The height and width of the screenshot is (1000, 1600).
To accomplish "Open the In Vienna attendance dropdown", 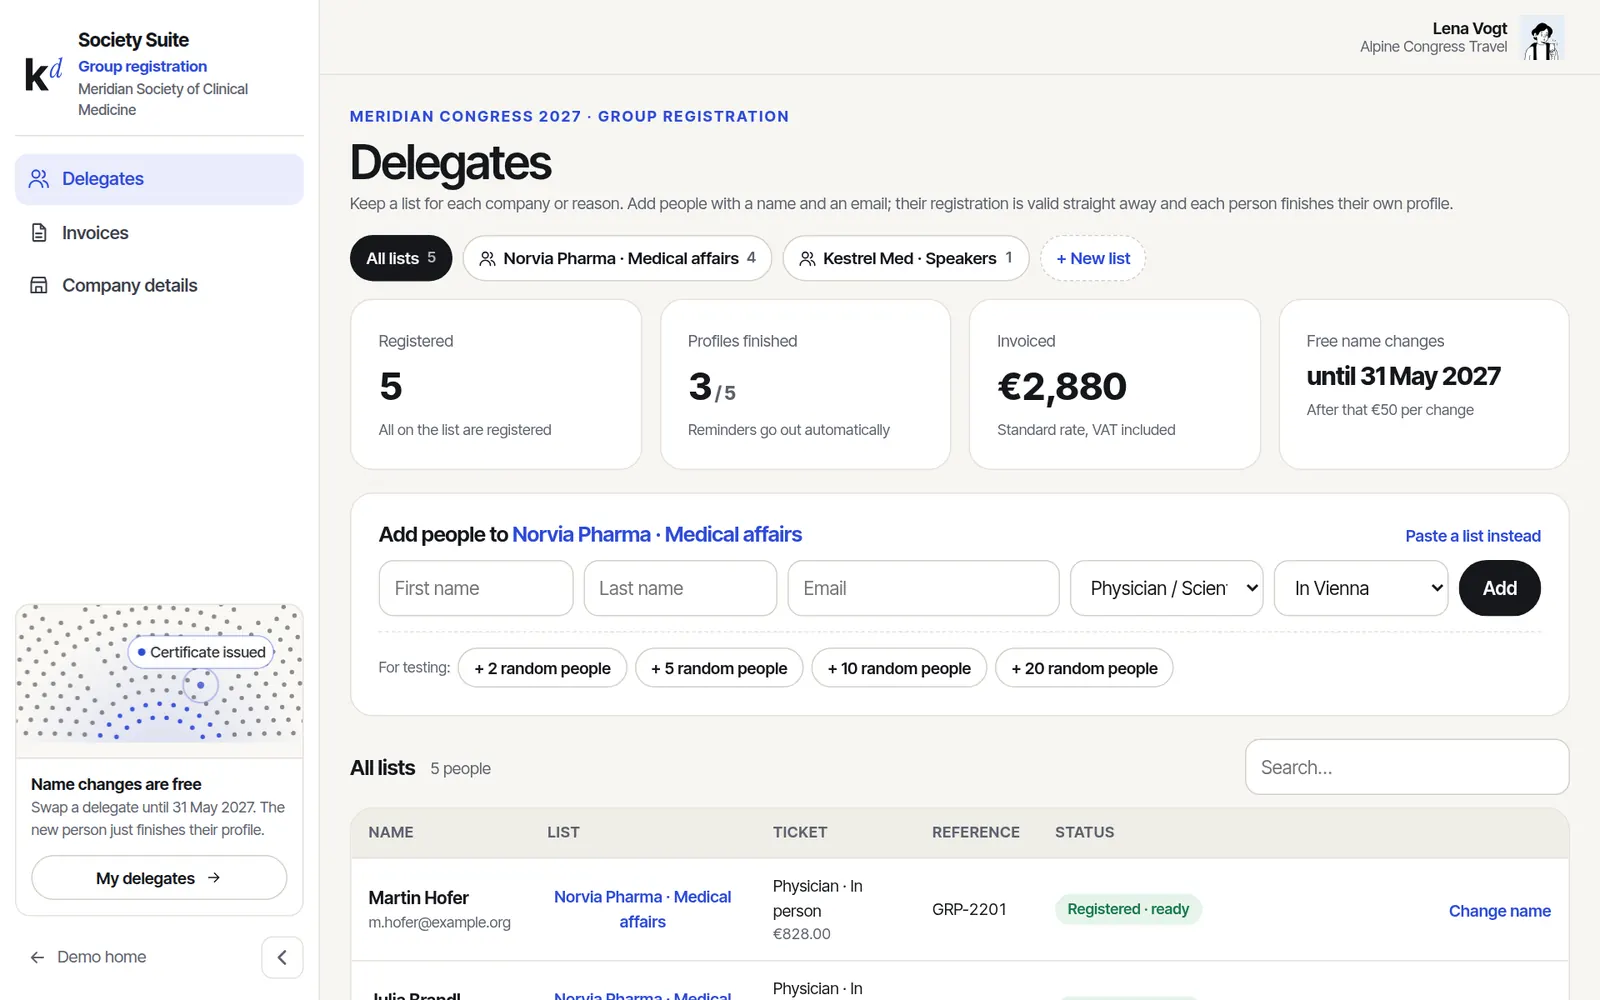I will (x=1360, y=588).
